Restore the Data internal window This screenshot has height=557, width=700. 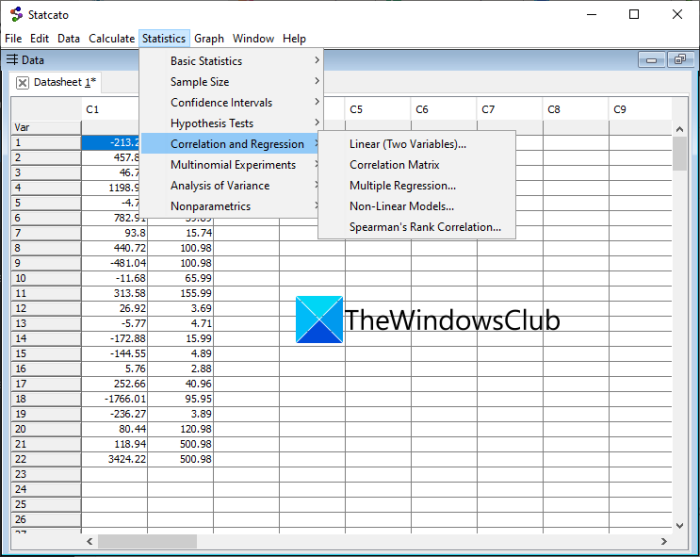tap(680, 60)
